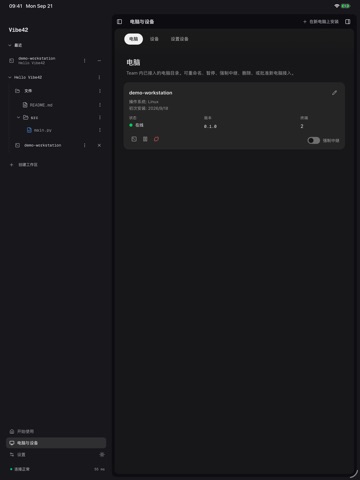
Task: Click the 09:41 clock in status bar
Action: click(x=15, y=6)
